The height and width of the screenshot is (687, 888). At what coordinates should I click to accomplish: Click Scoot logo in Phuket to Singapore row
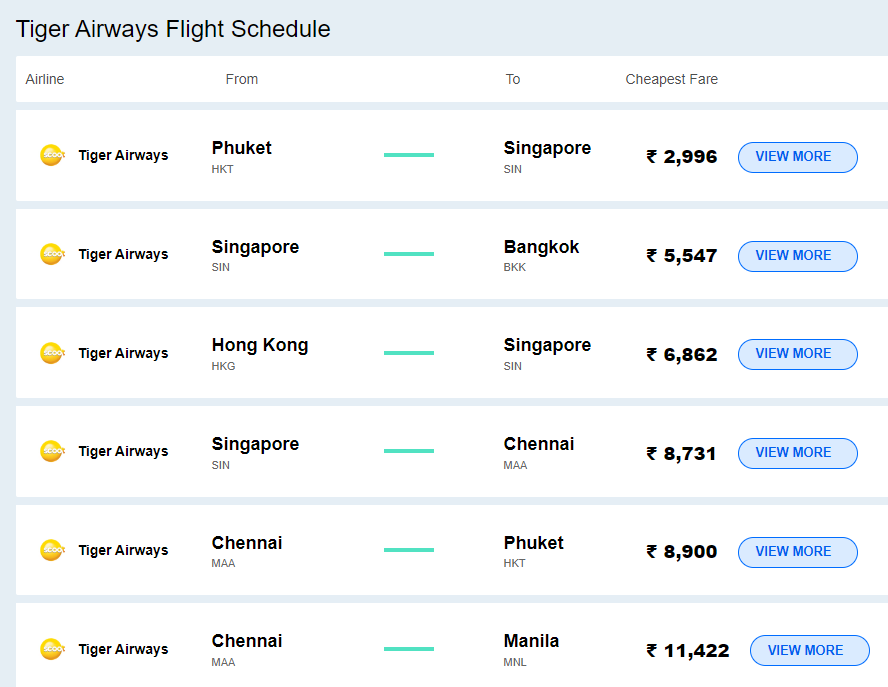click(52, 155)
